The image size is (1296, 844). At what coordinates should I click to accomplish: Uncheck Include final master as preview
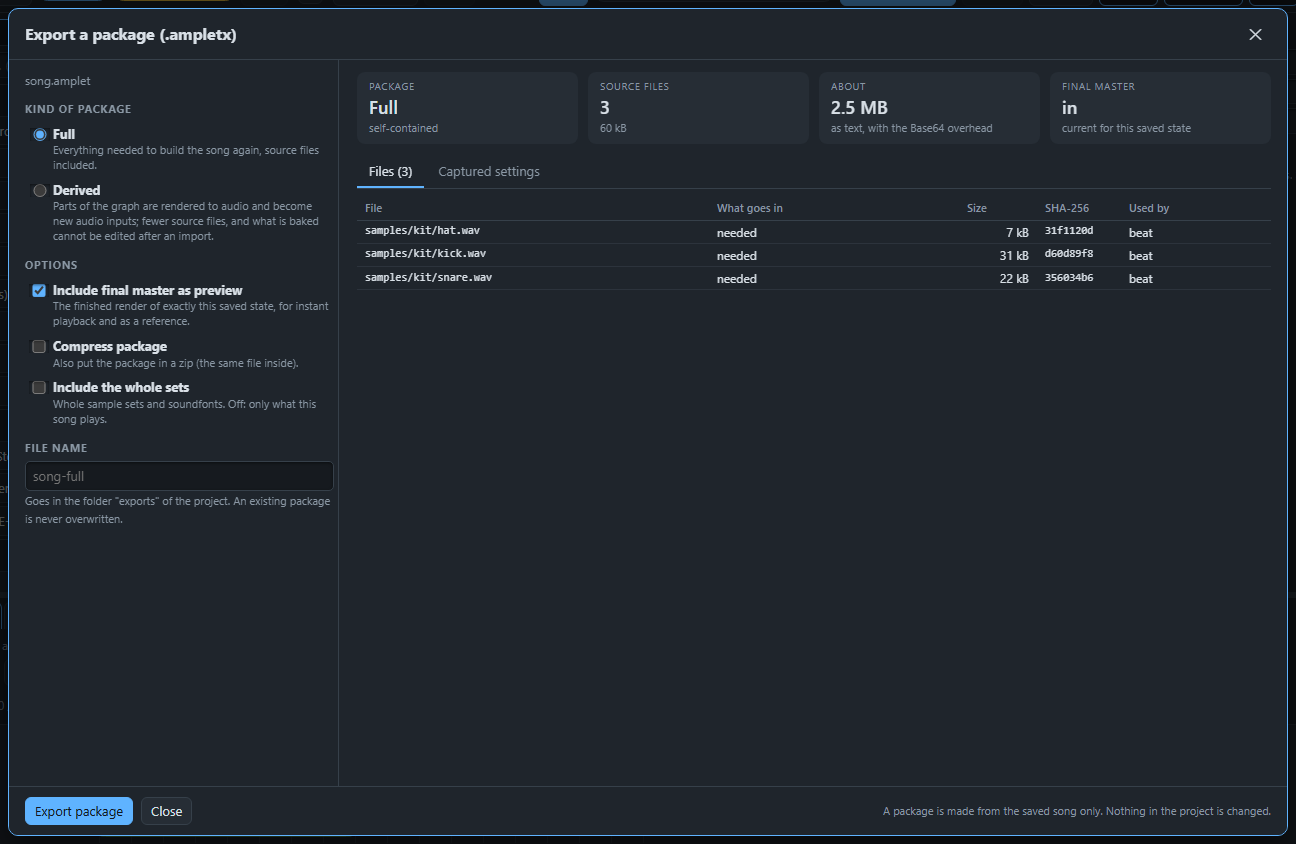(x=39, y=290)
